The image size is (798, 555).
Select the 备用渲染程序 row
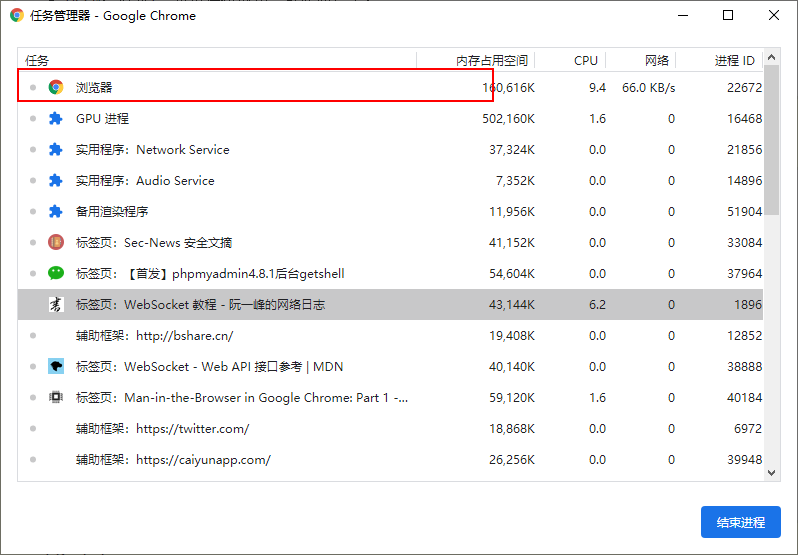pyautogui.click(x=390, y=212)
